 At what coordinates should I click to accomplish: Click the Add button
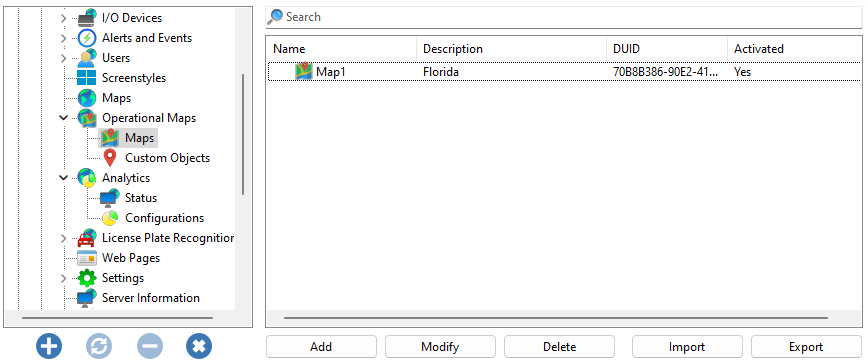click(x=321, y=347)
